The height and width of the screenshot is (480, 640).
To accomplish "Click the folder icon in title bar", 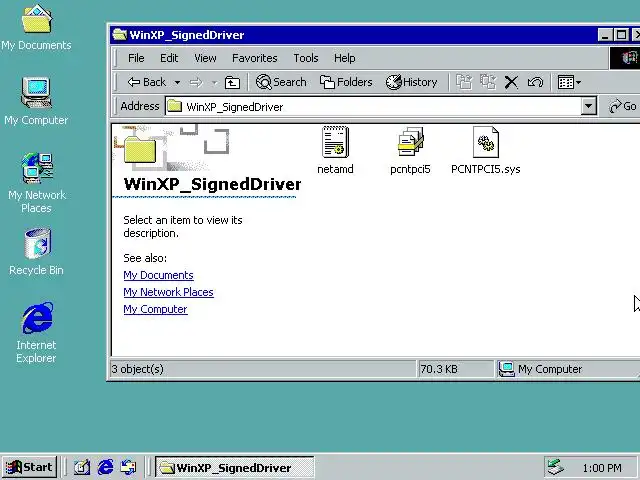I will [120, 35].
